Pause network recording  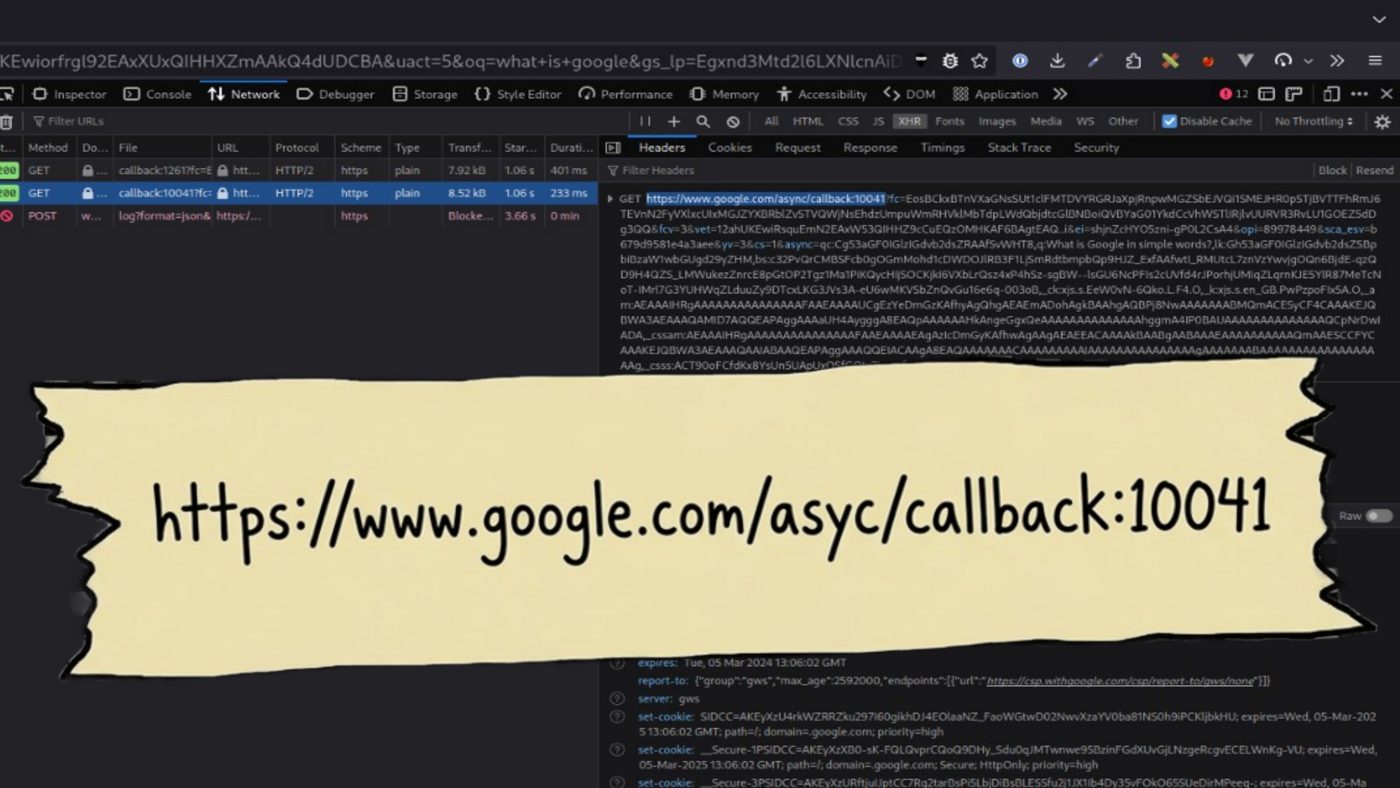645,121
